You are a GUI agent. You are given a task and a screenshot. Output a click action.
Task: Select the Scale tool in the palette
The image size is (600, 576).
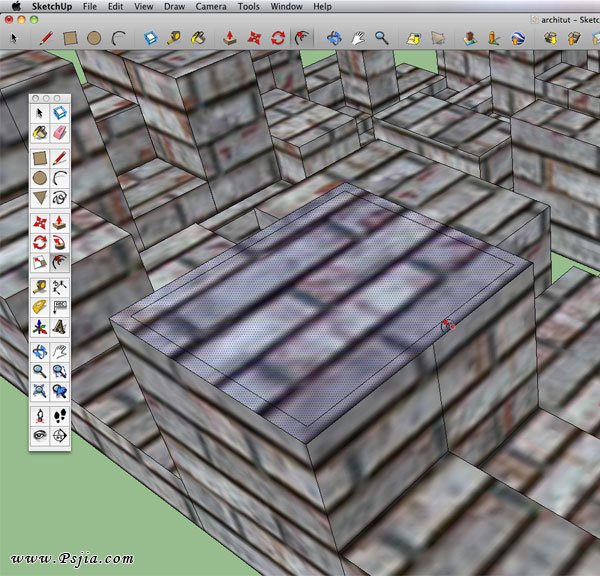tap(39, 263)
